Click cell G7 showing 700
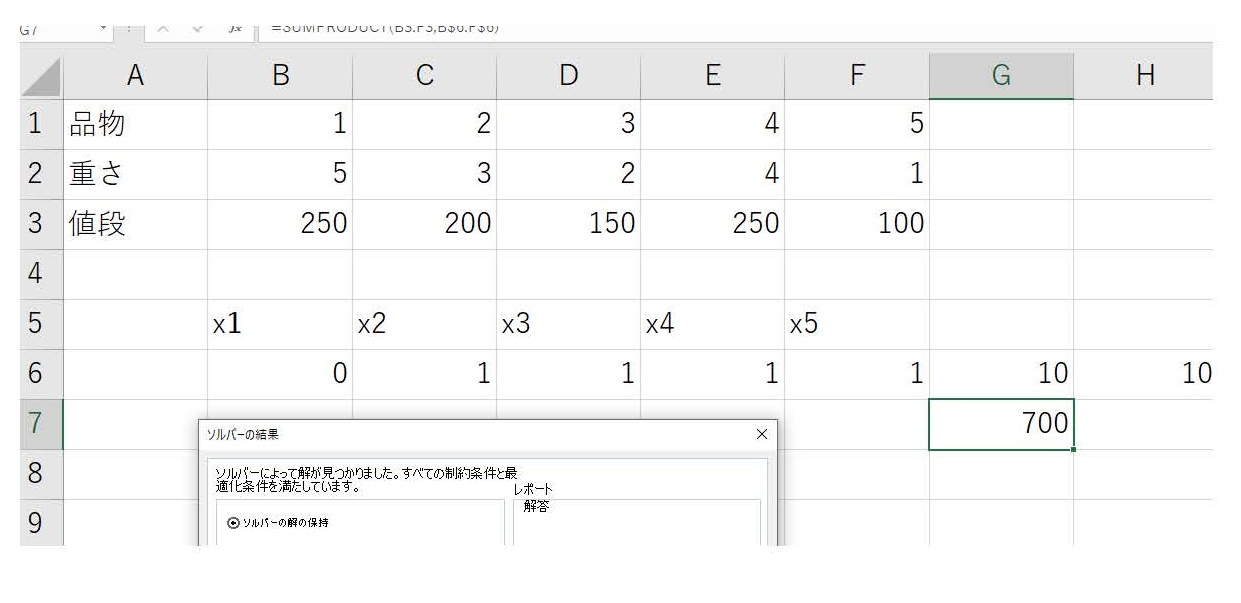This screenshot has width=1241, height=603. [1001, 424]
